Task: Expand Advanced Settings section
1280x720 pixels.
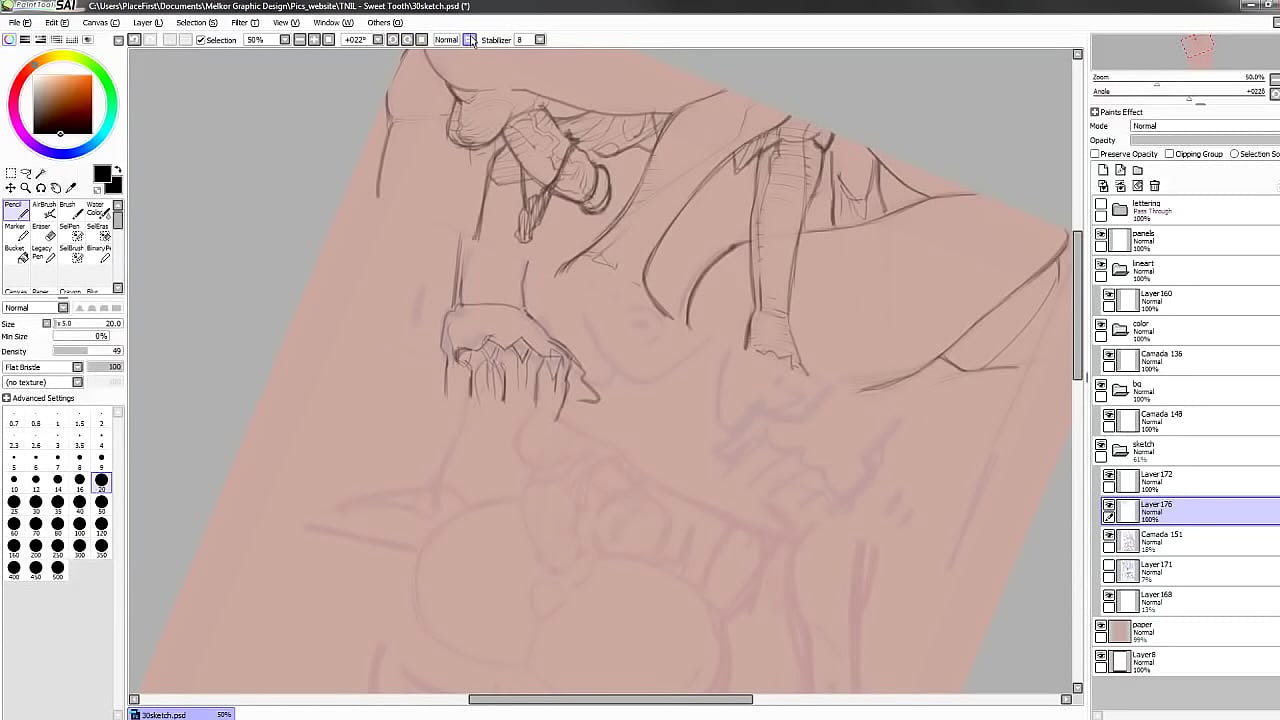Action: coord(7,398)
